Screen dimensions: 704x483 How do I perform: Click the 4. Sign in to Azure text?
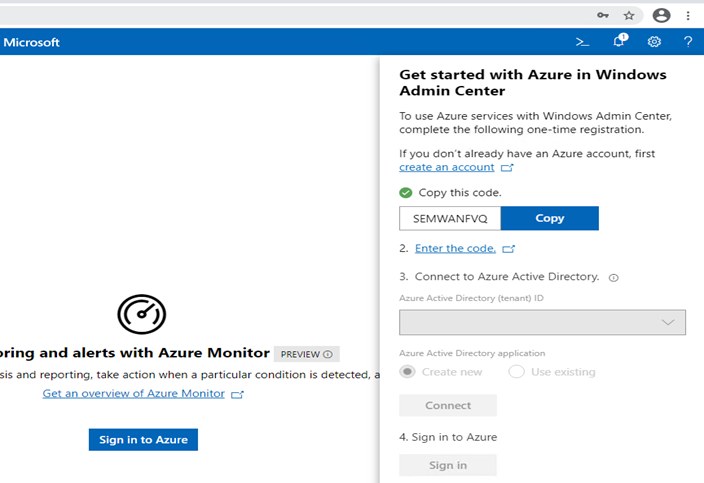(x=448, y=437)
